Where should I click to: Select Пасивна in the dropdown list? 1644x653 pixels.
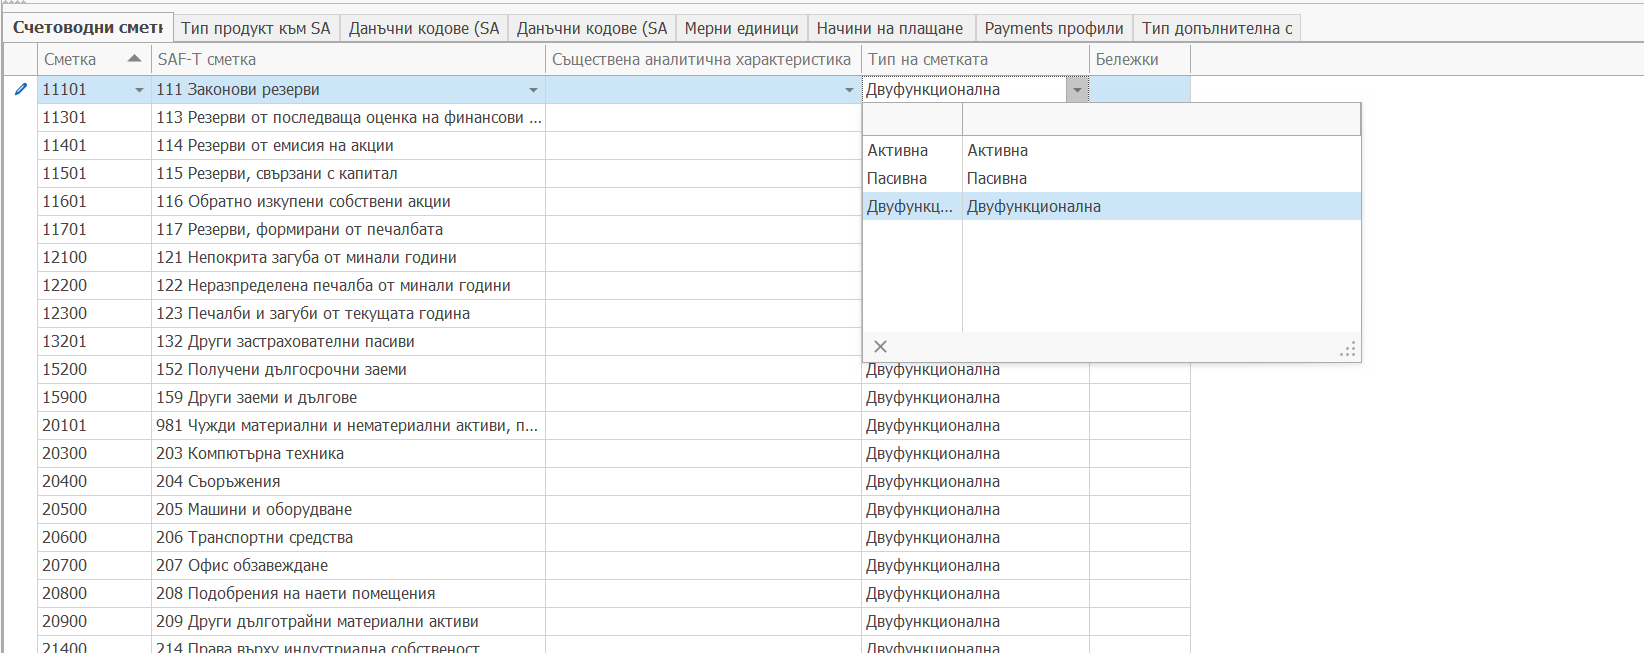pyautogui.click(x=1111, y=178)
